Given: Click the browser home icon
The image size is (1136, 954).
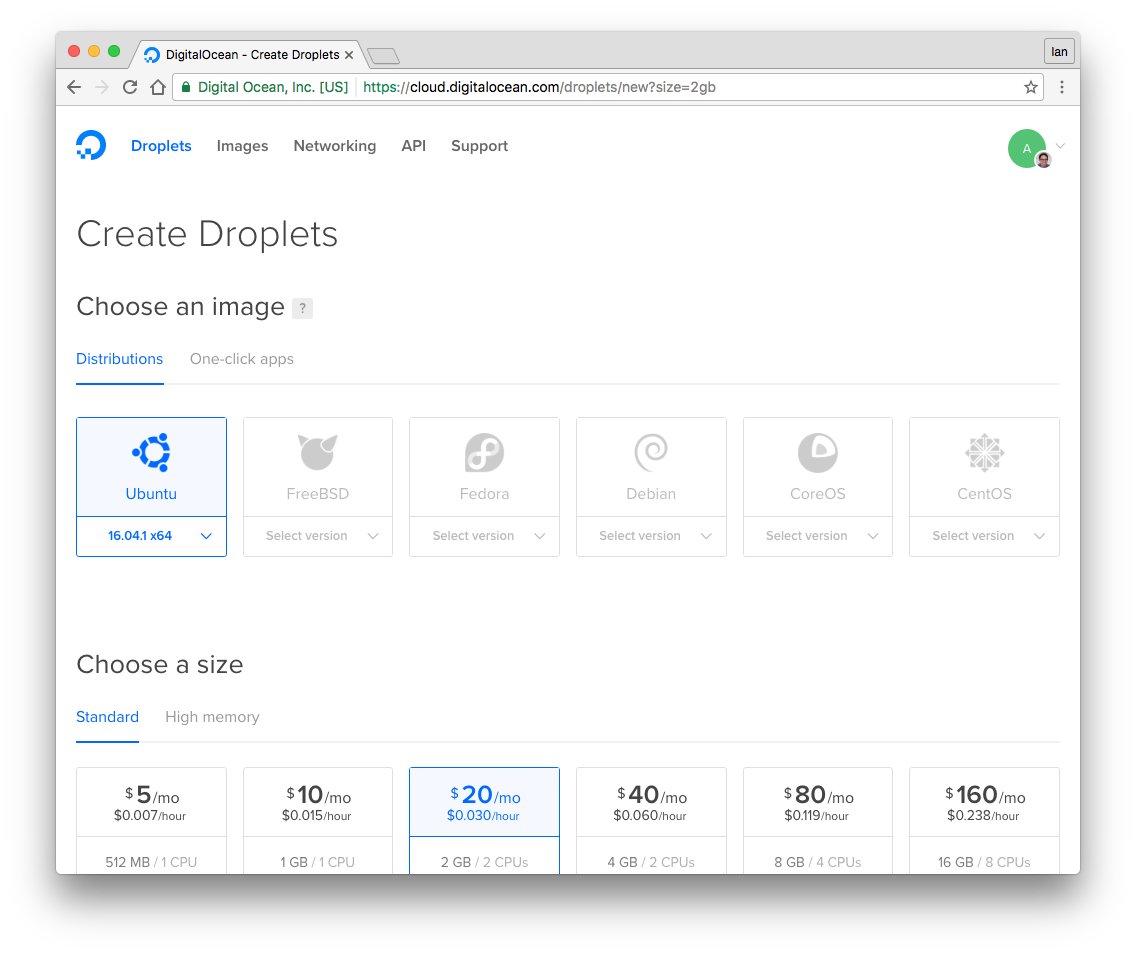Looking at the screenshot, I should point(158,88).
